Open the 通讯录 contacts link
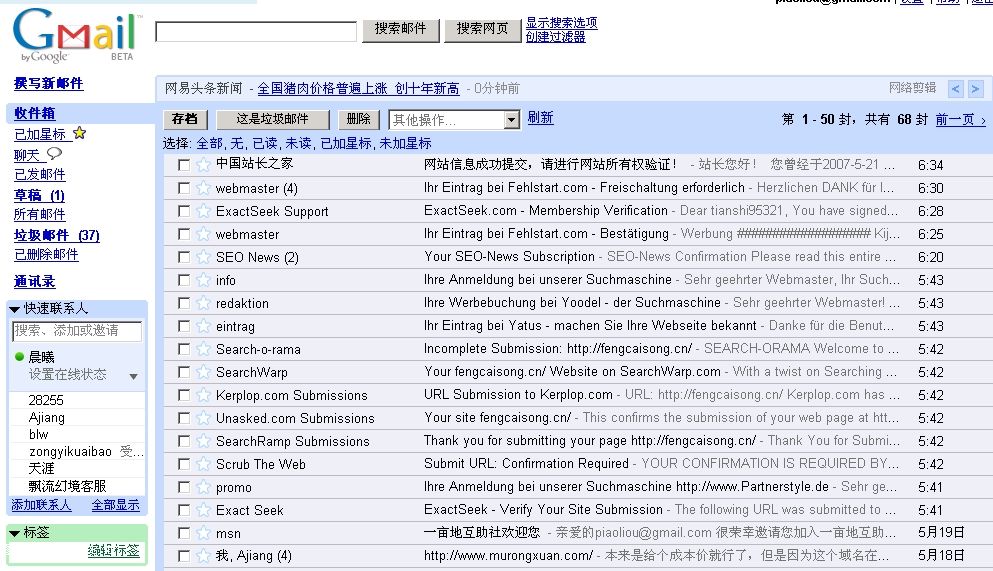 point(35,282)
